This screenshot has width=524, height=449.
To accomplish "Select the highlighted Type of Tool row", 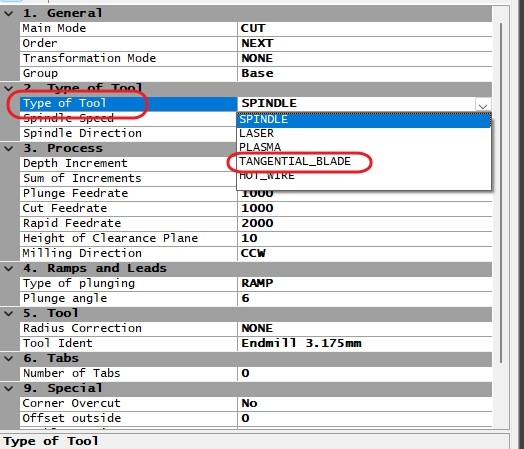I will (x=128, y=104).
